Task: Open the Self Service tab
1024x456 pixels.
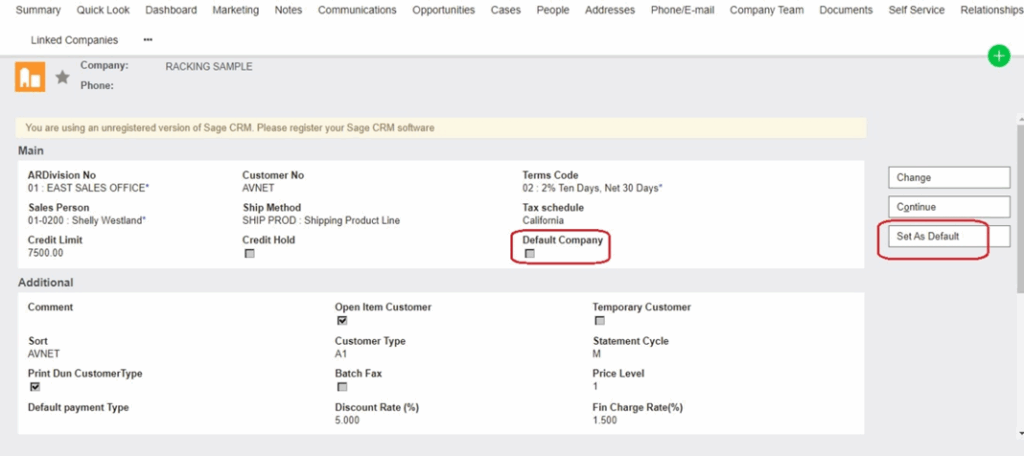Action: 916,10
